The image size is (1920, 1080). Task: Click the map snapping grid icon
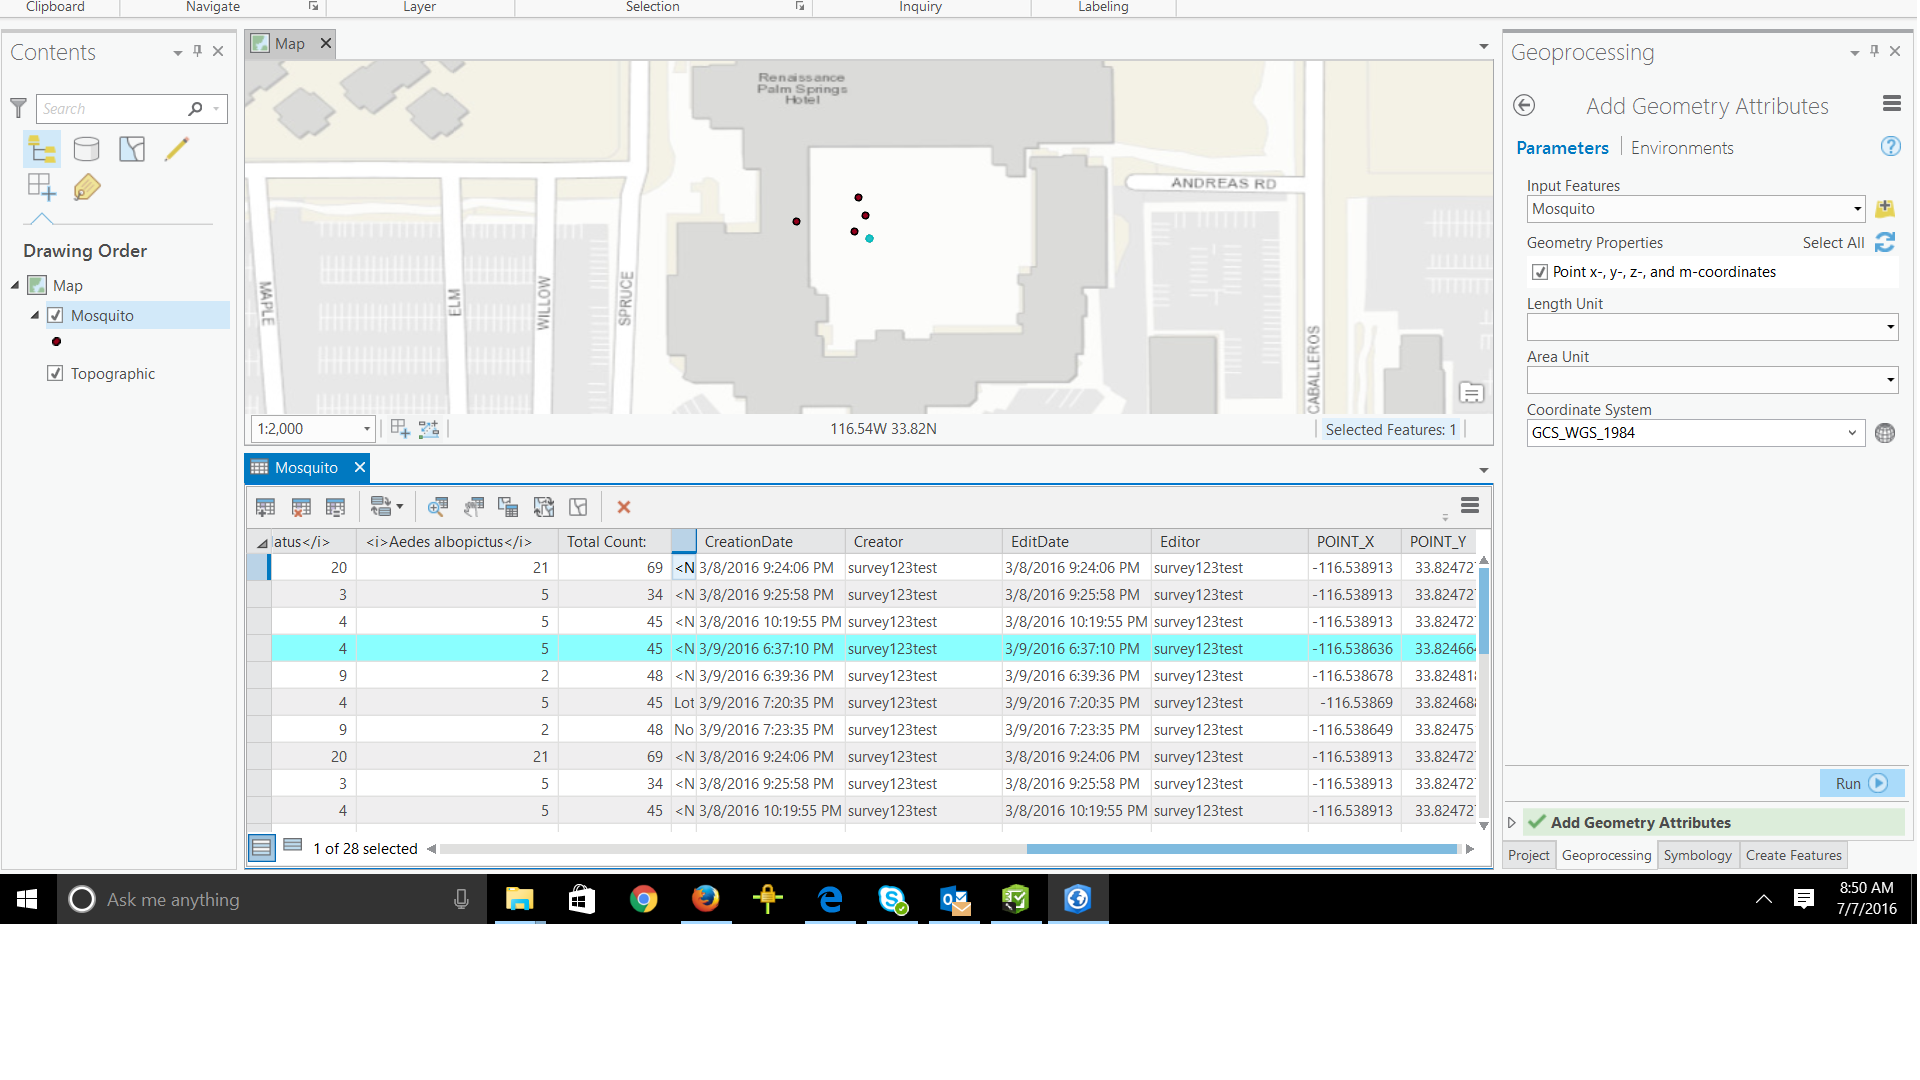point(400,429)
